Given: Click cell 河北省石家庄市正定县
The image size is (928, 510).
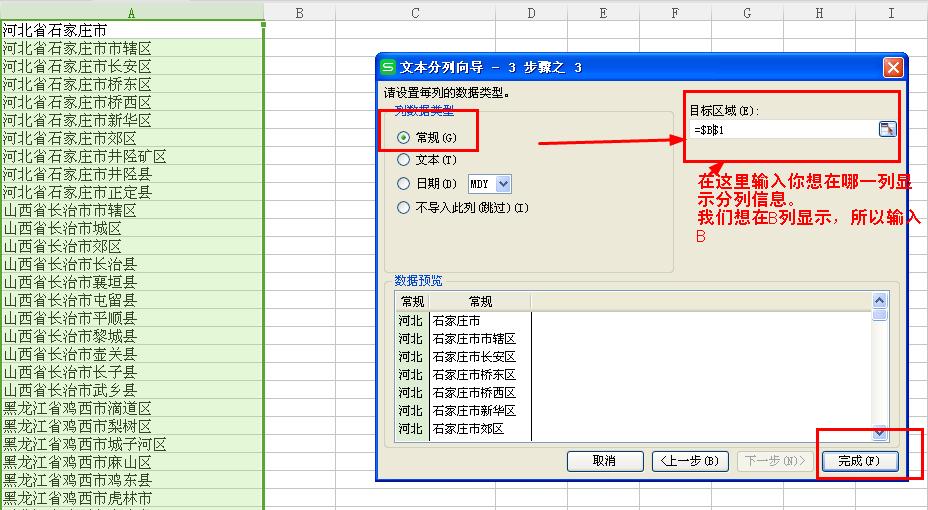Looking at the screenshot, I should tap(131, 192).
